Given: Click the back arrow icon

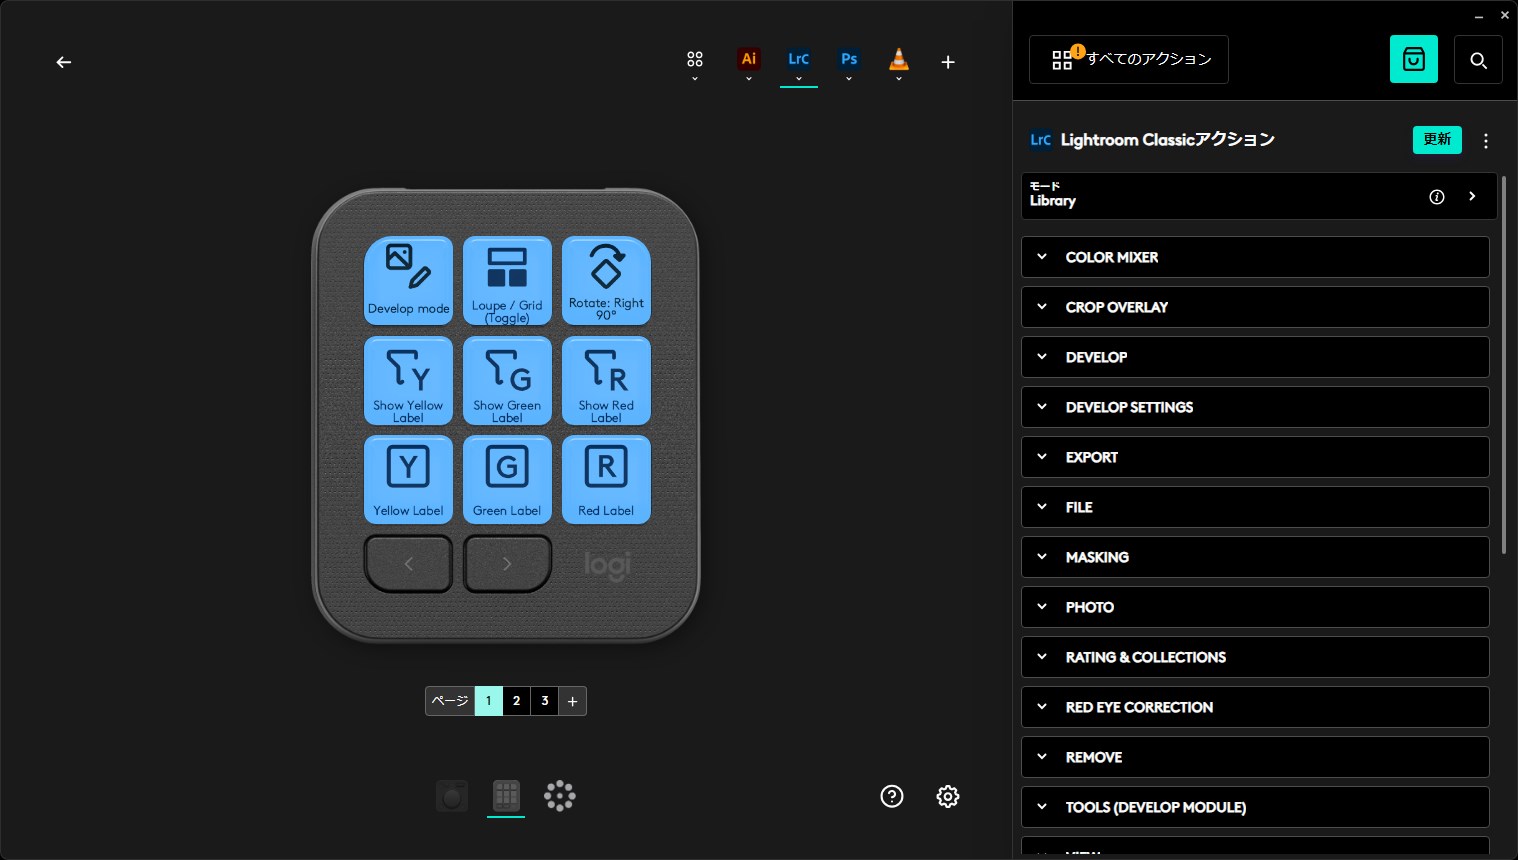Looking at the screenshot, I should (64, 62).
